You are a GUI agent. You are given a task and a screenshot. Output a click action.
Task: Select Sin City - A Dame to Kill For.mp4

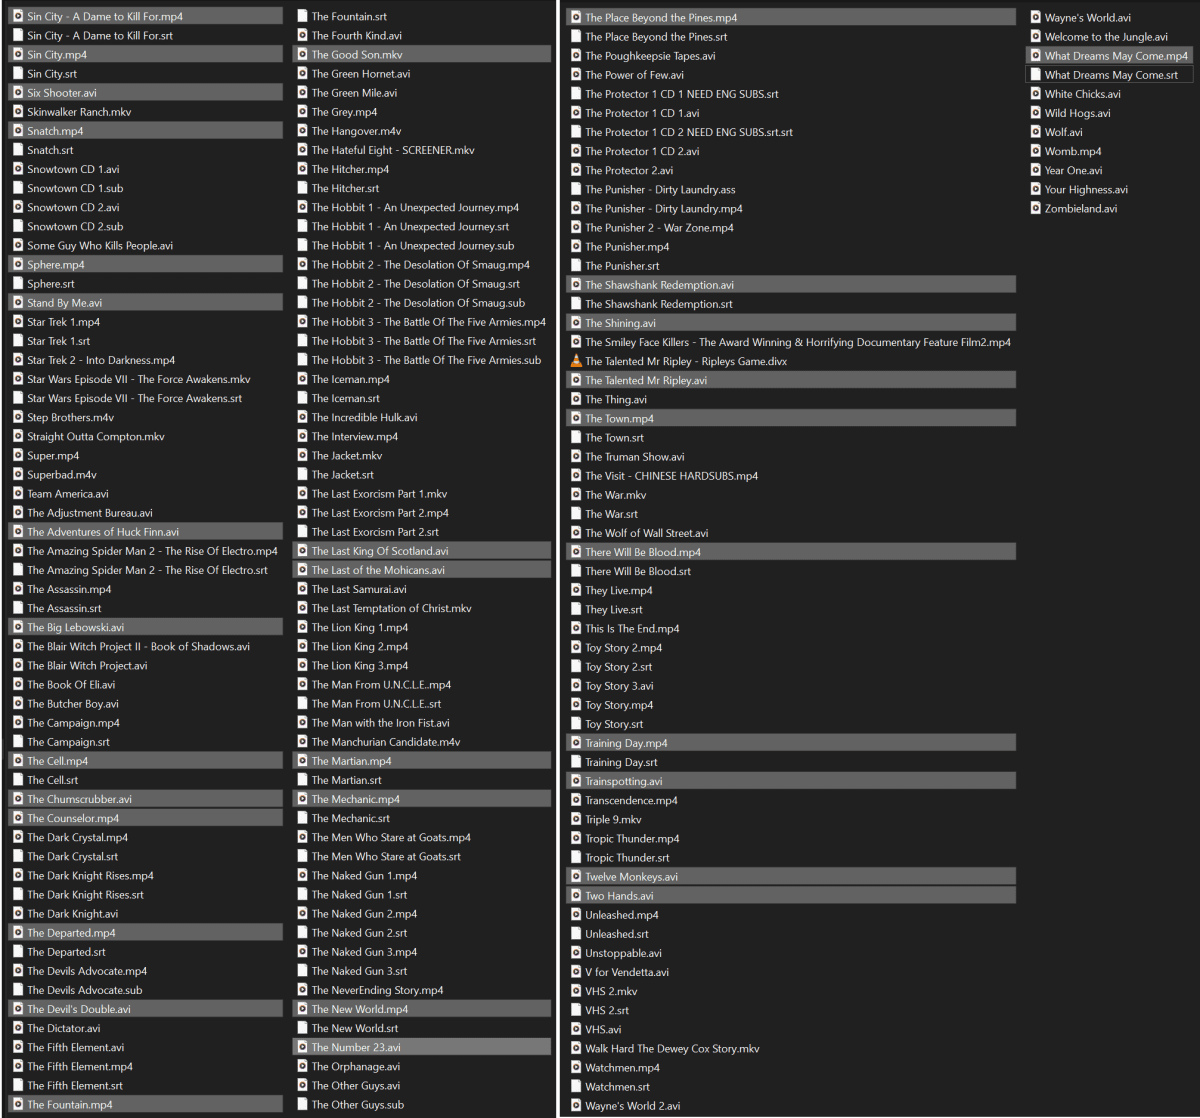coord(146,16)
